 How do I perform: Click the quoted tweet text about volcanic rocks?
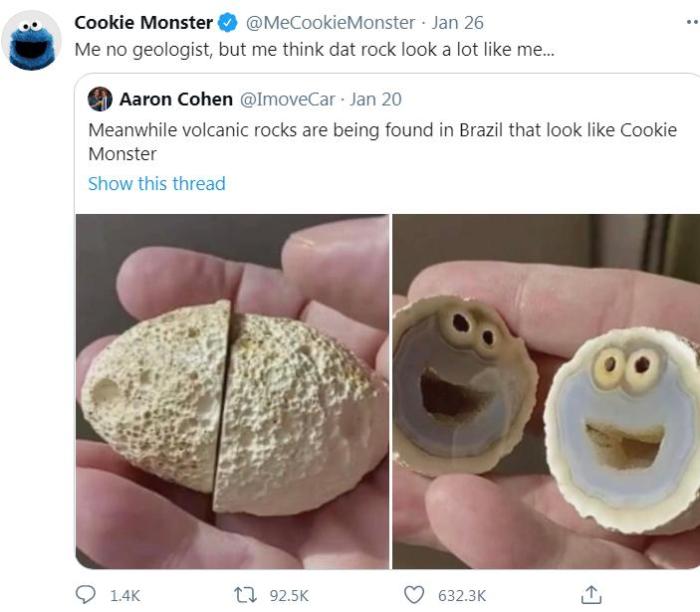tap(383, 142)
